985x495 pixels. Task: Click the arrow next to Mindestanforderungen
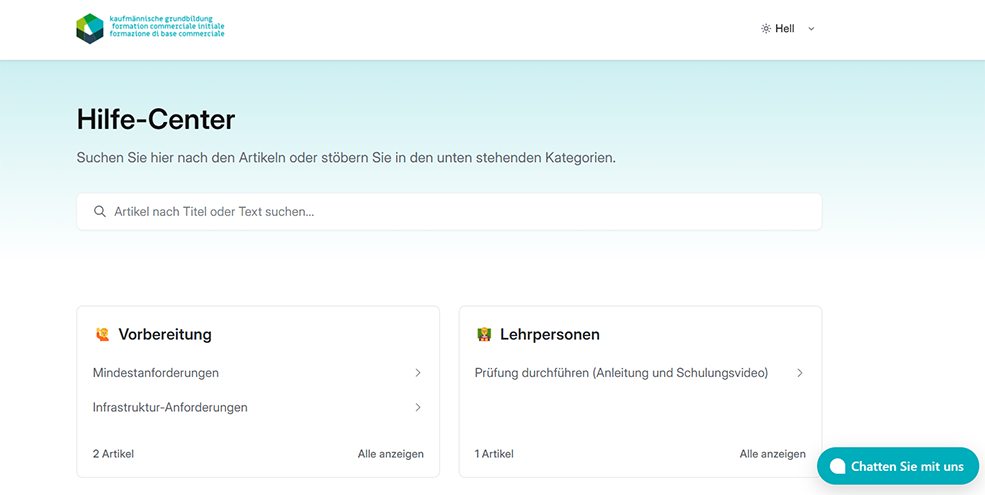point(418,373)
